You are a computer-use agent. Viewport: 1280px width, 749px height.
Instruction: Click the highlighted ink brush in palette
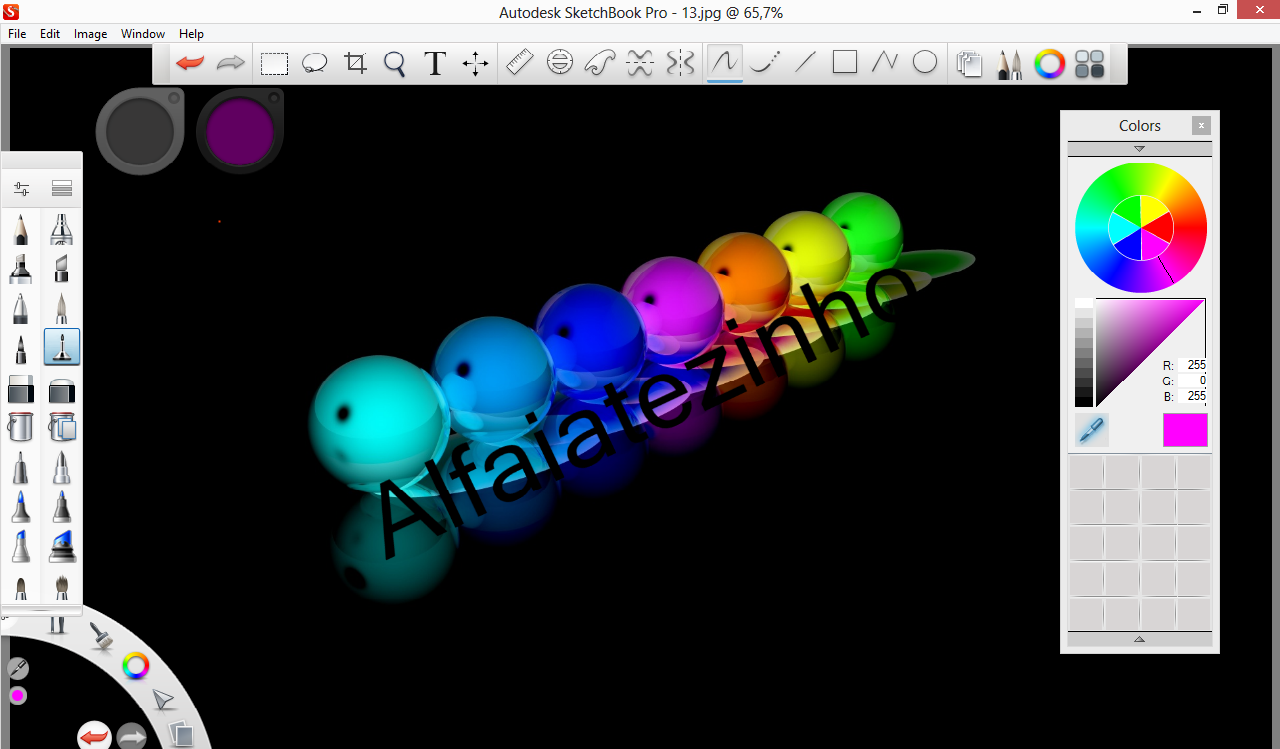coord(62,347)
